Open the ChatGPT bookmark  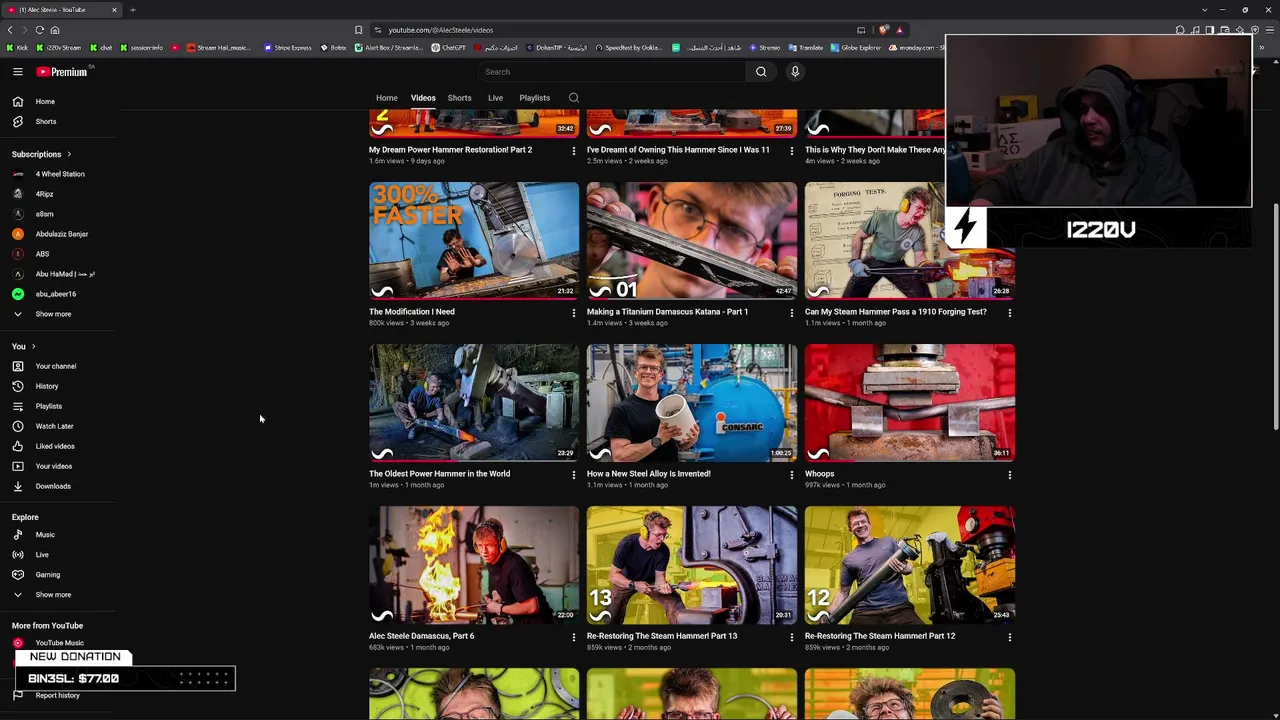pyautogui.click(x=449, y=47)
